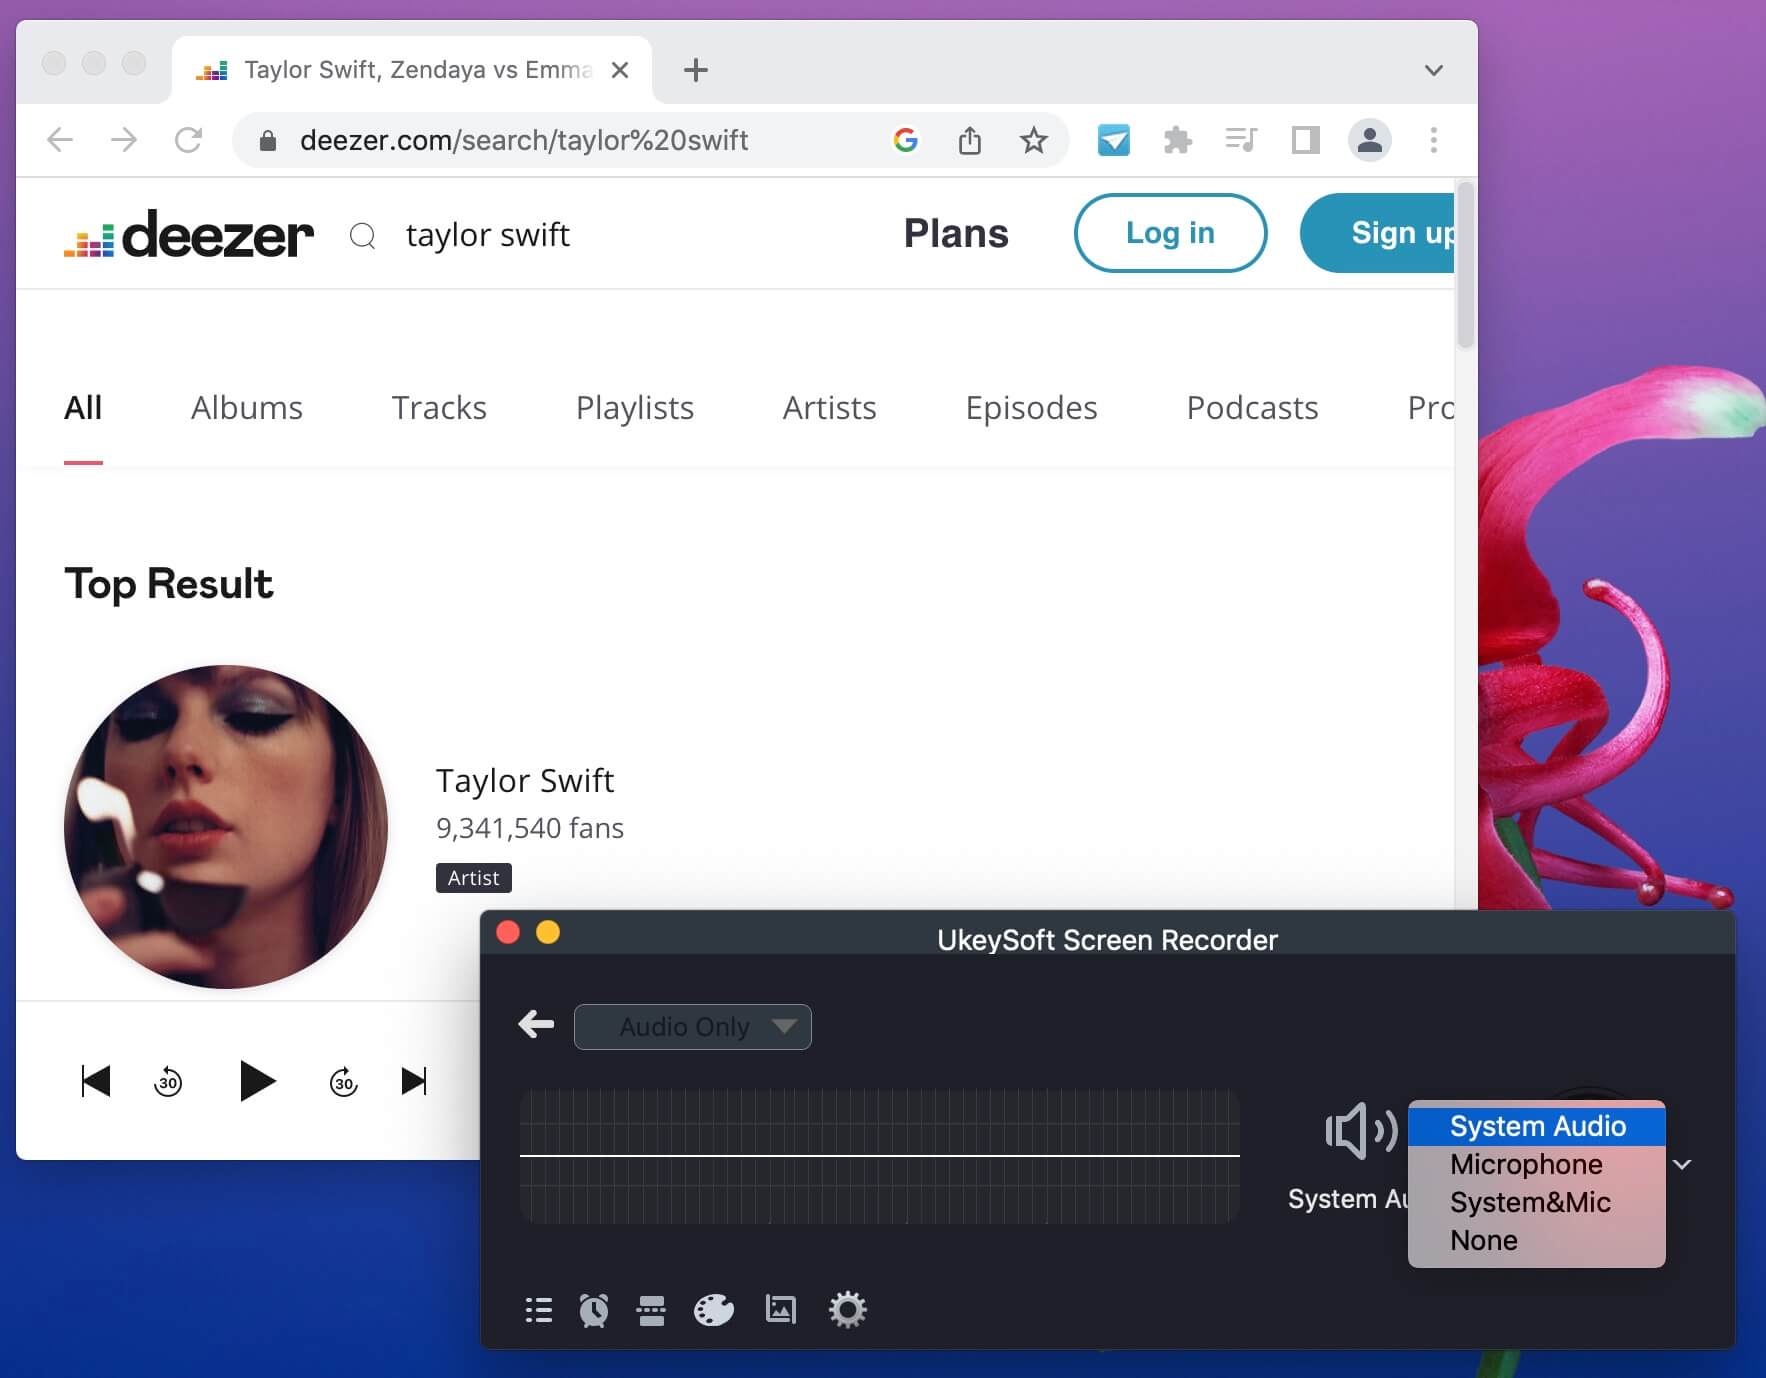Click the '9,341,540 fans' text
The width and height of the screenshot is (1766, 1378).
[x=530, y=828]
